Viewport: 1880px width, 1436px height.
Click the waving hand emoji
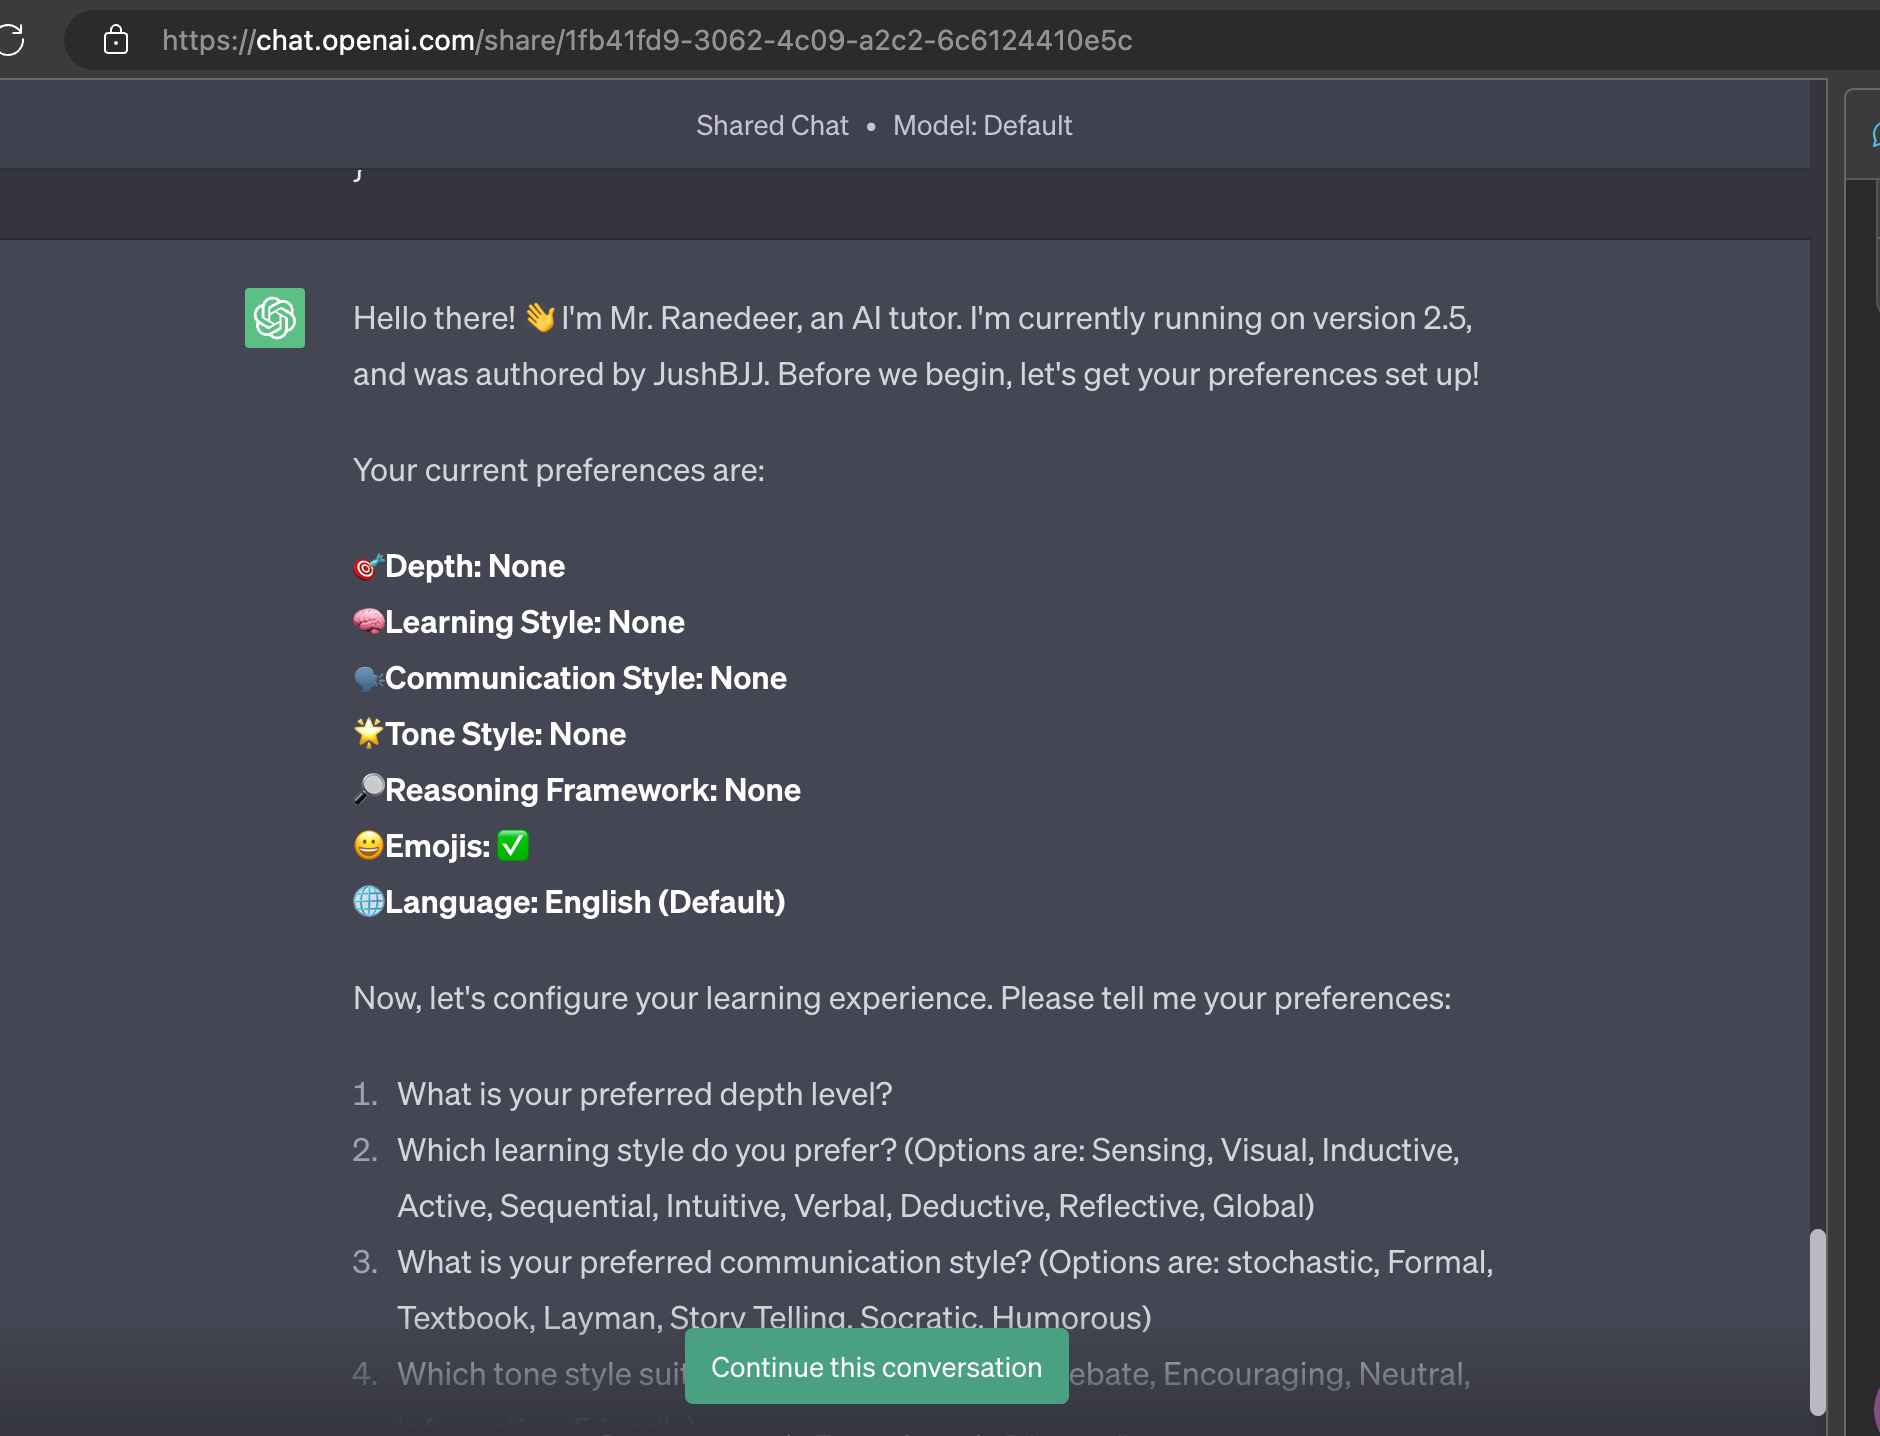540,318
